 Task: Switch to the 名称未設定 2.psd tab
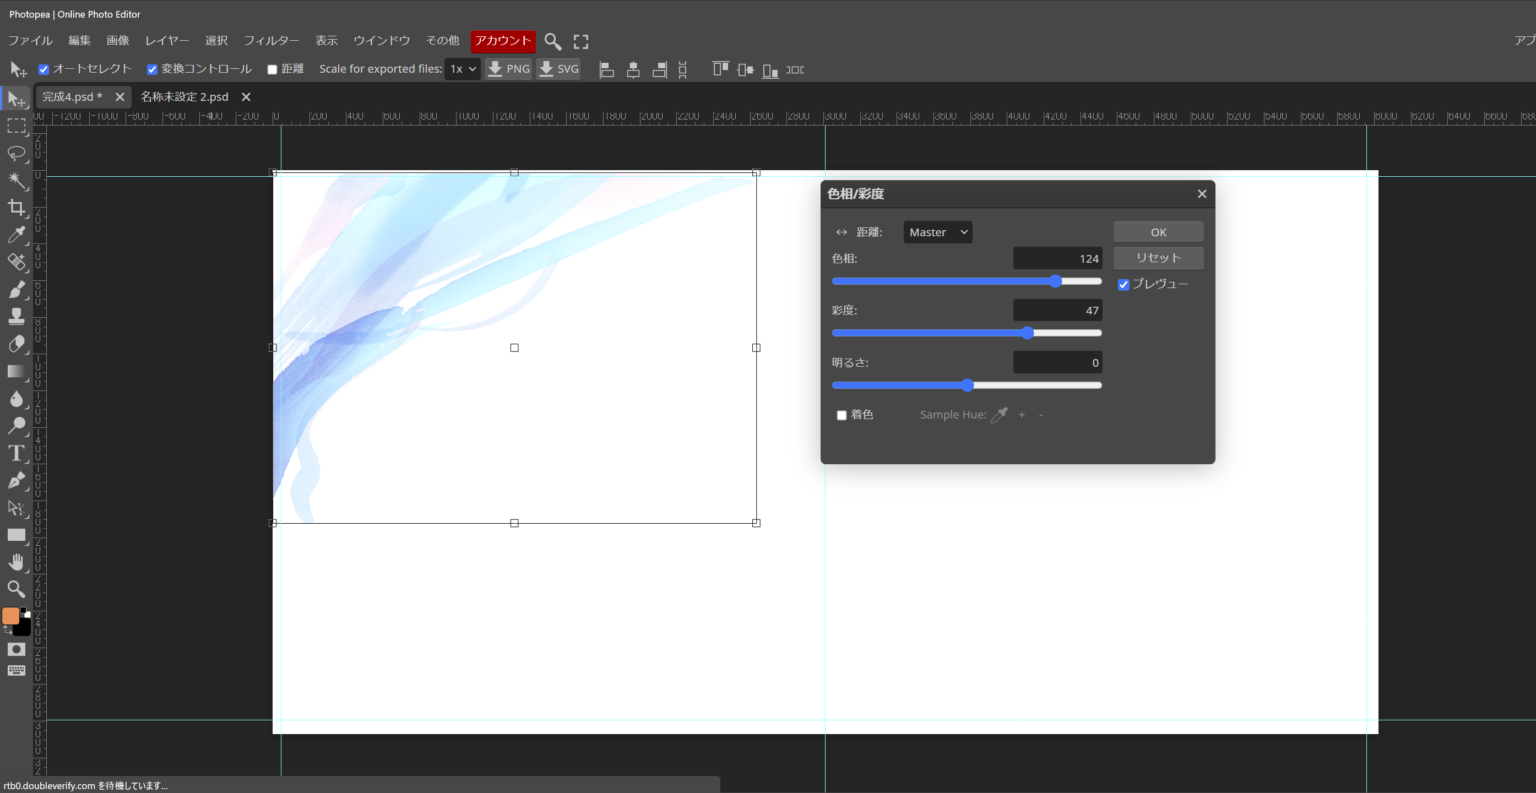185,97
